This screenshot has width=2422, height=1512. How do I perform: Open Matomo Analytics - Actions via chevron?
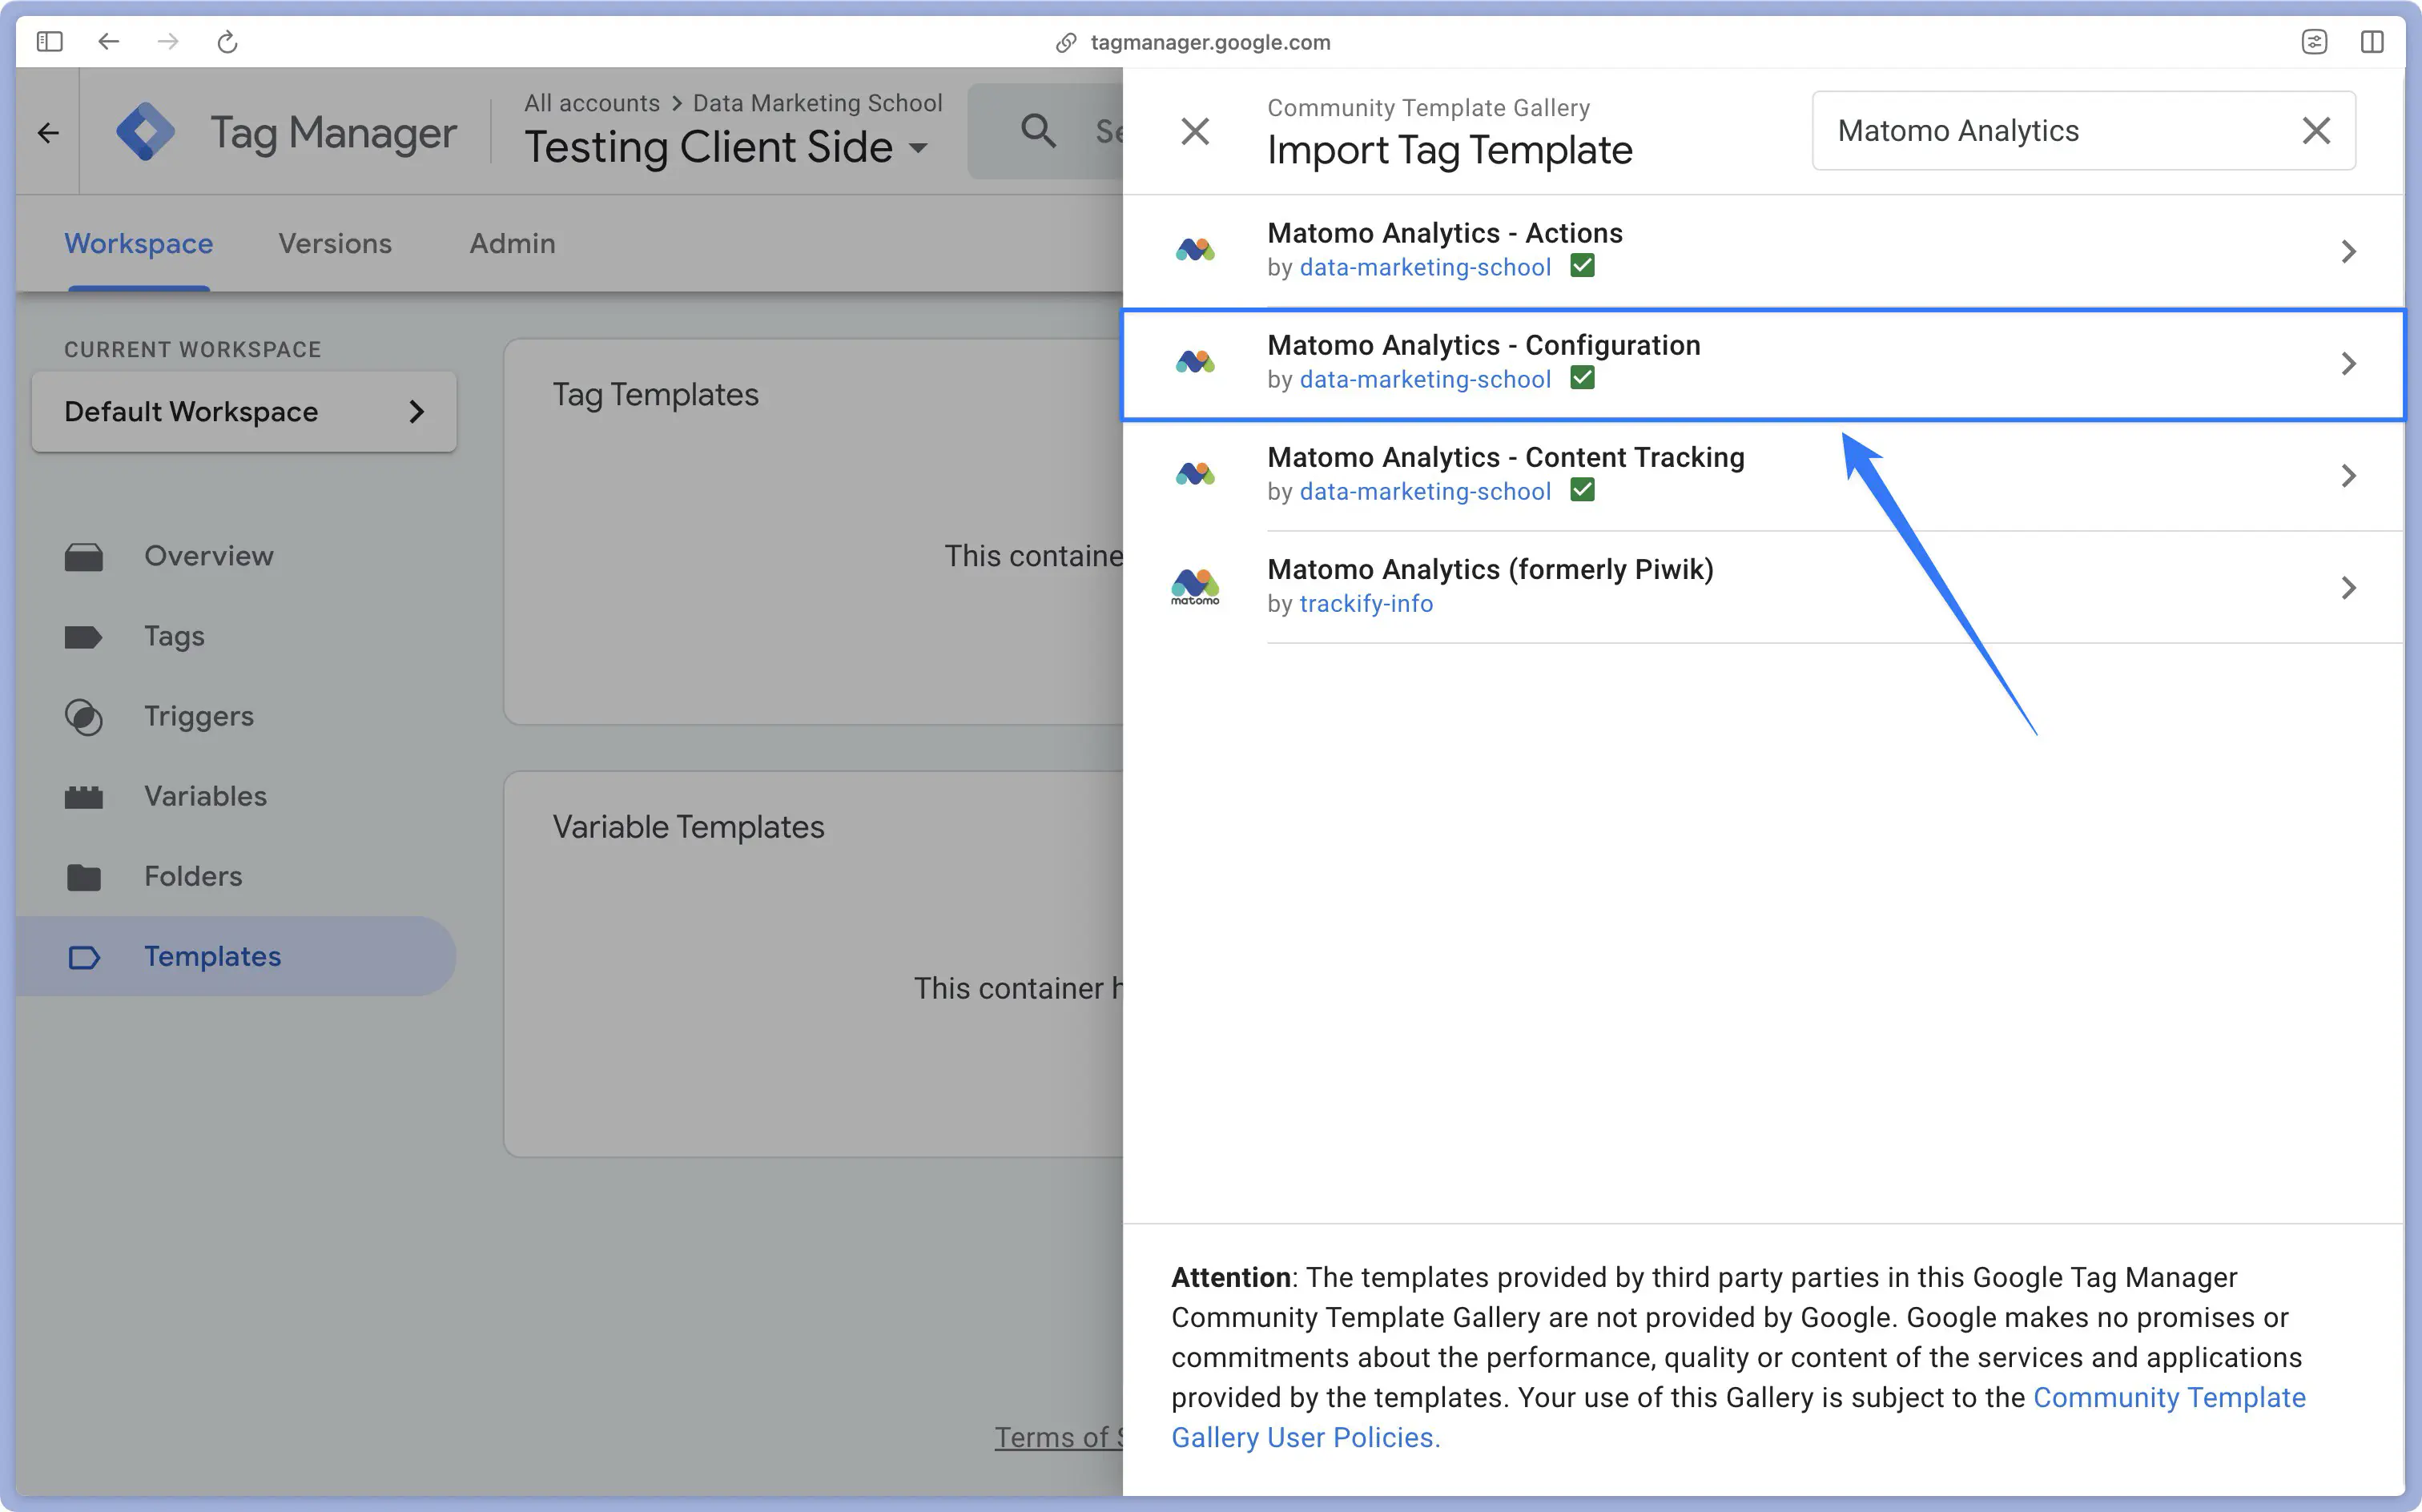2349,251
